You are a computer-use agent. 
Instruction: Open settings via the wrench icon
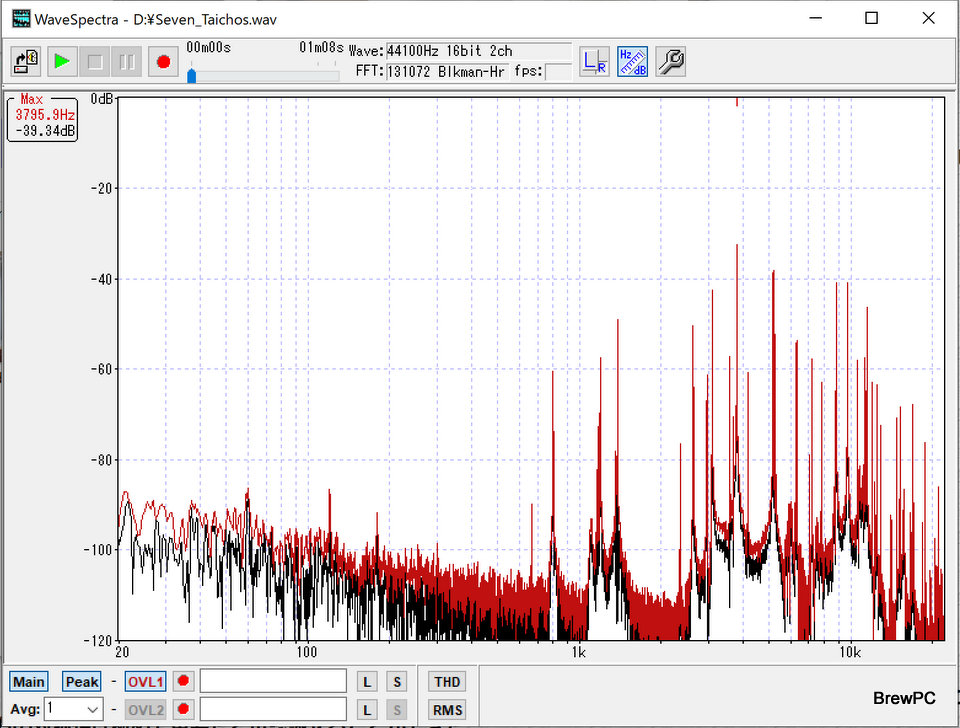tap(671, 62)
